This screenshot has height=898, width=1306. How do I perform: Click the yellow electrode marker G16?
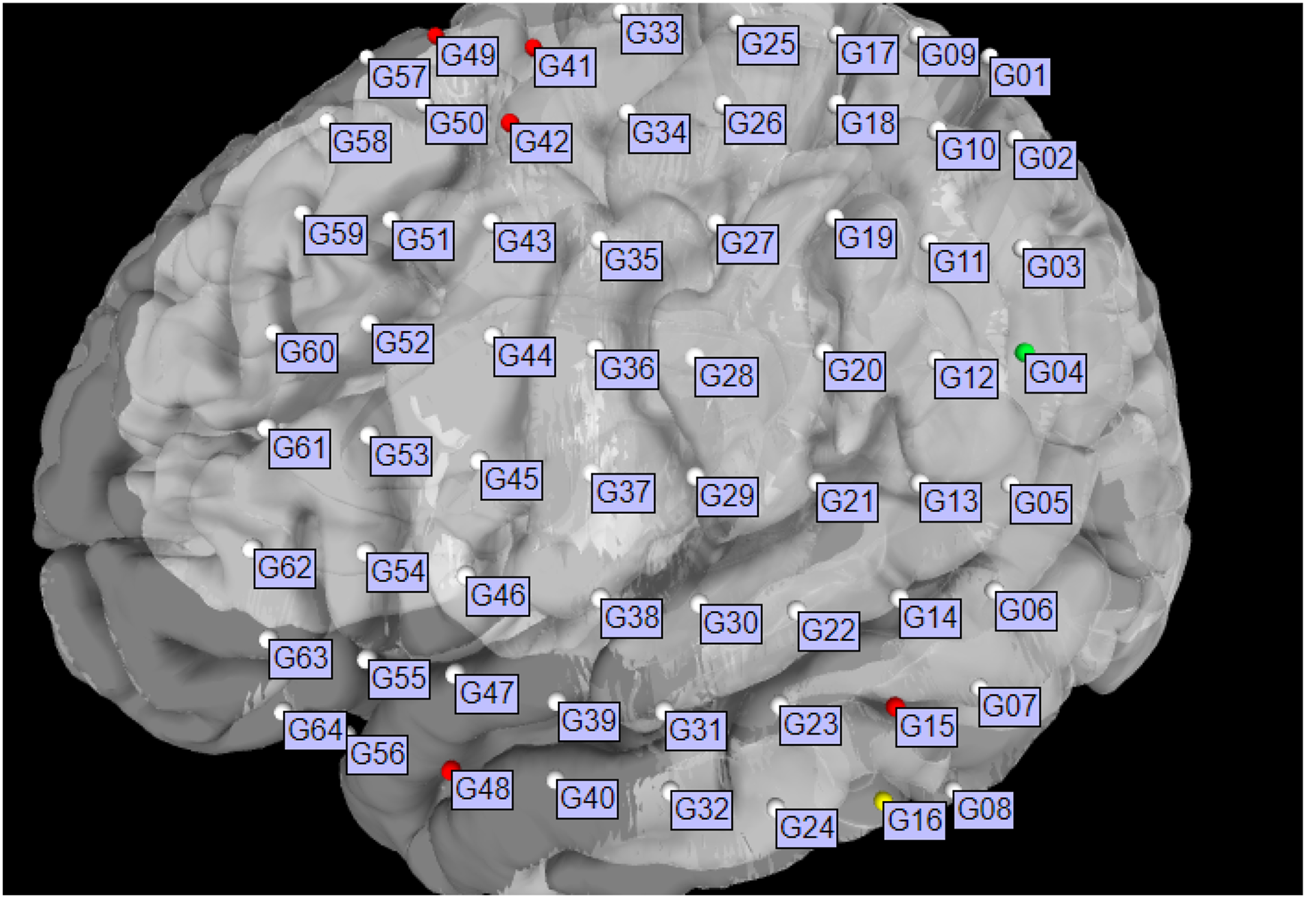(882, 800)
